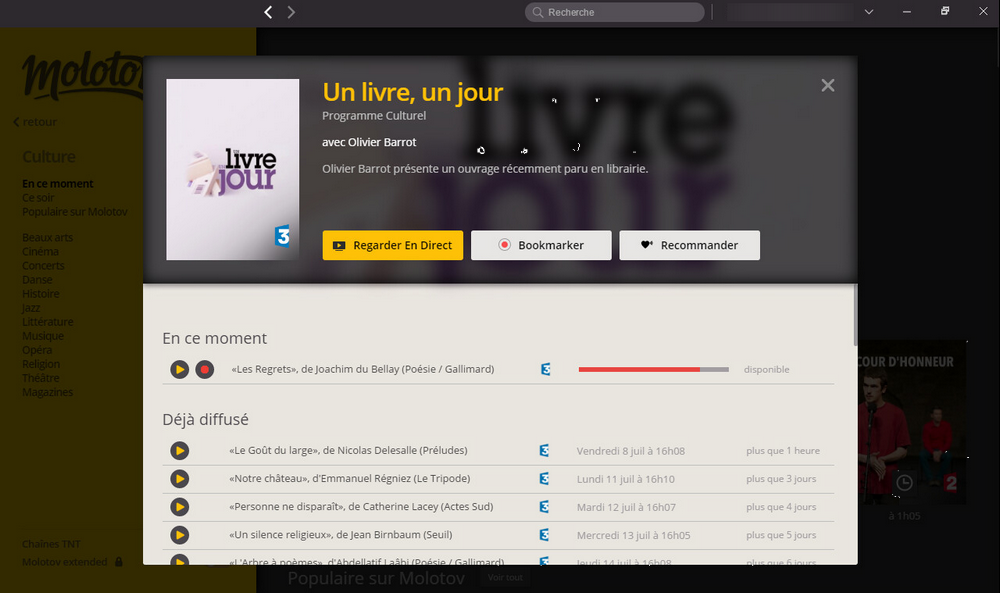Click the Recherche search field
This screenshot has height=593, width=1000.
click(615, 12)
